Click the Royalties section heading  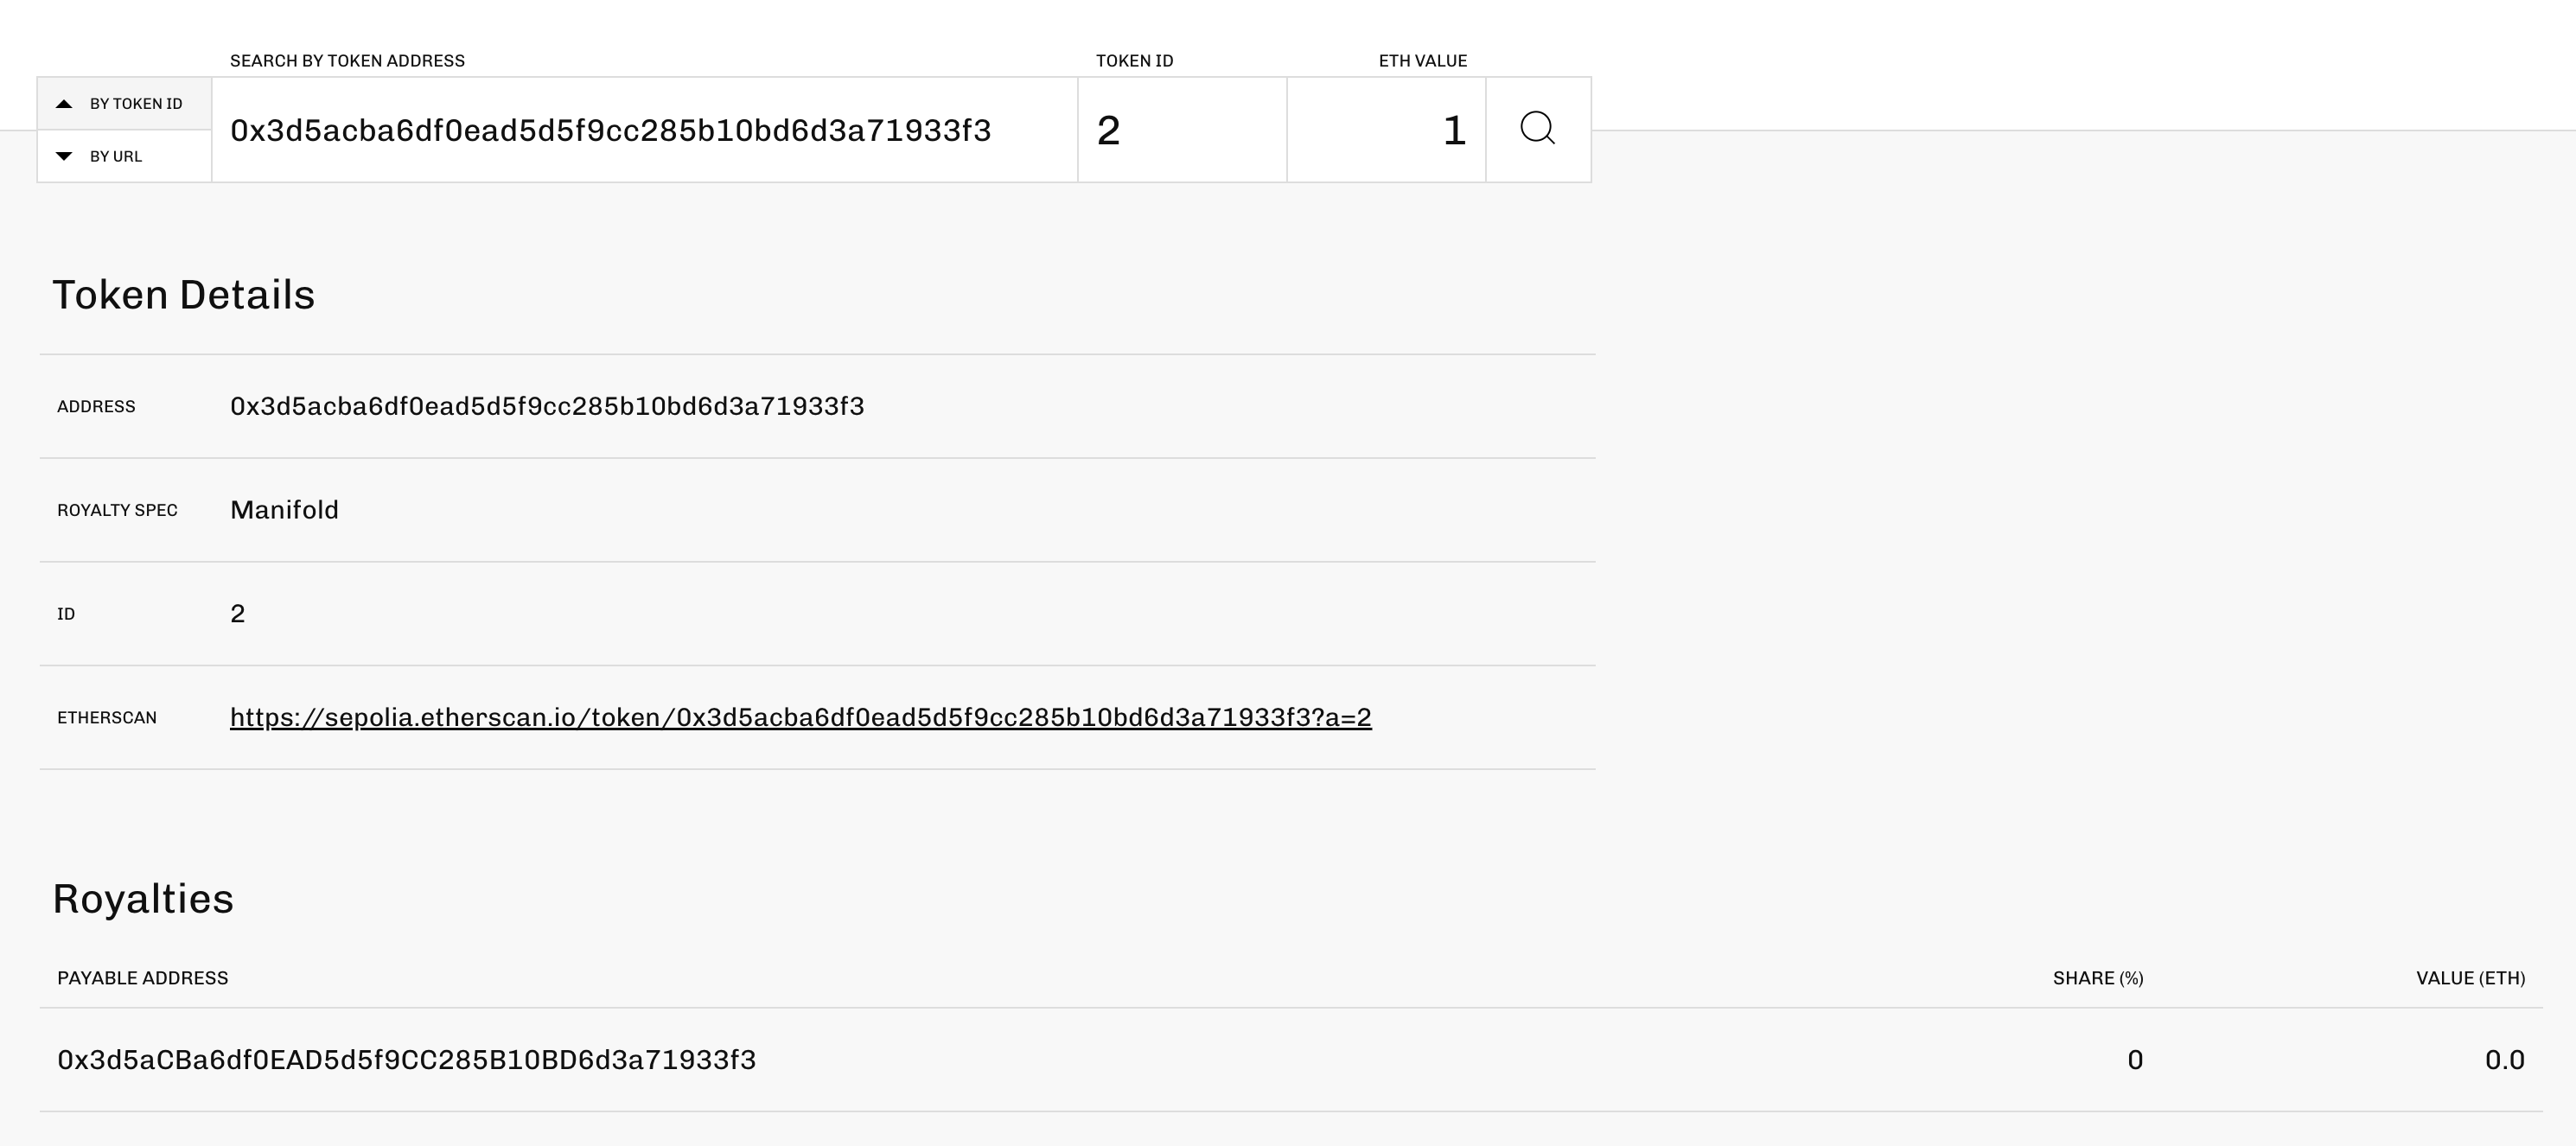point(143,899)
